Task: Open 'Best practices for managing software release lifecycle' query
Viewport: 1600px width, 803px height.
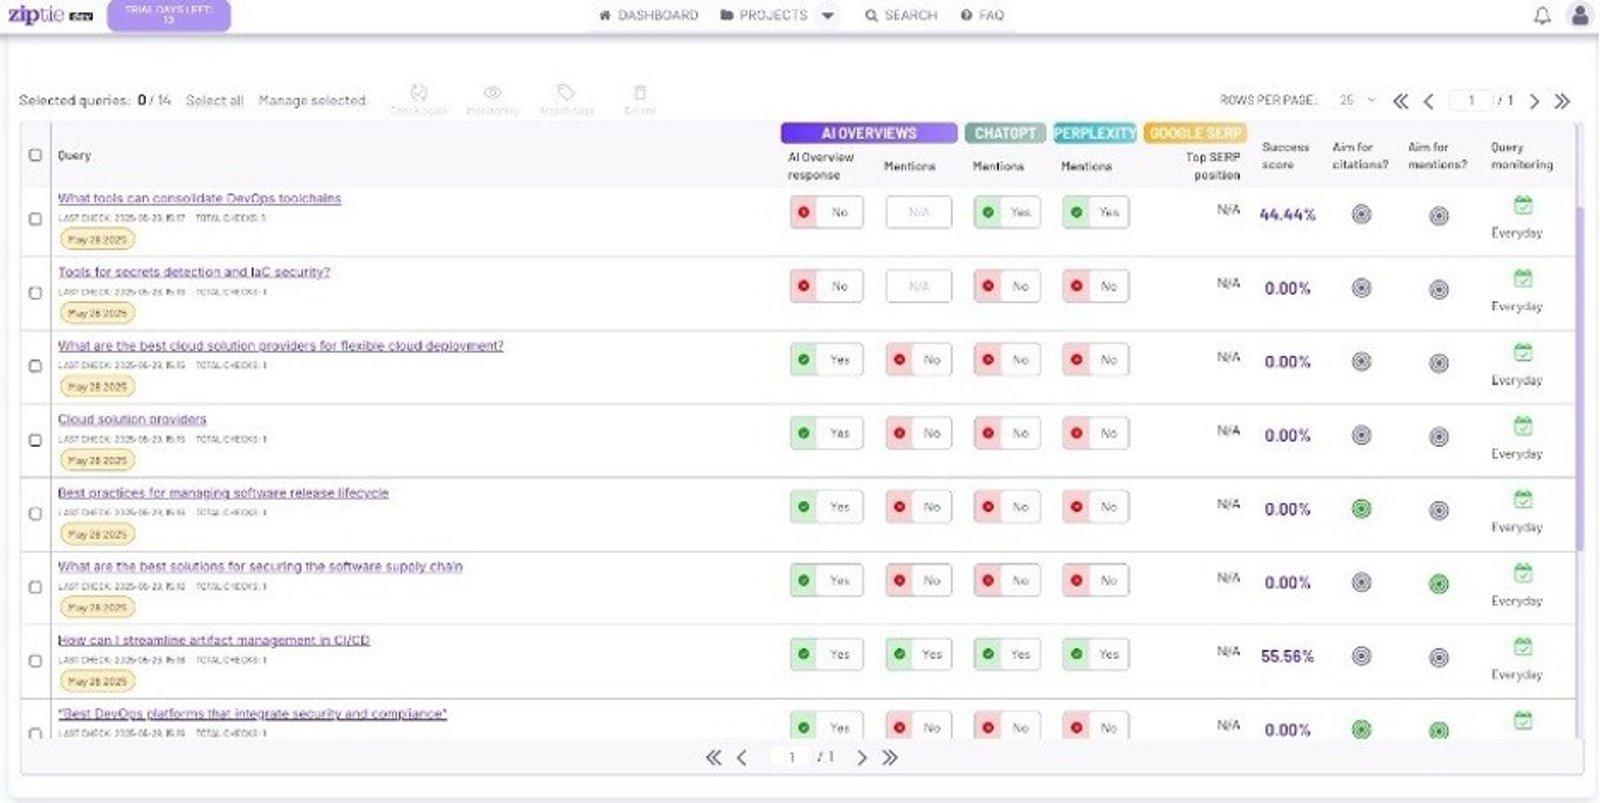Action: click(223, 492)
